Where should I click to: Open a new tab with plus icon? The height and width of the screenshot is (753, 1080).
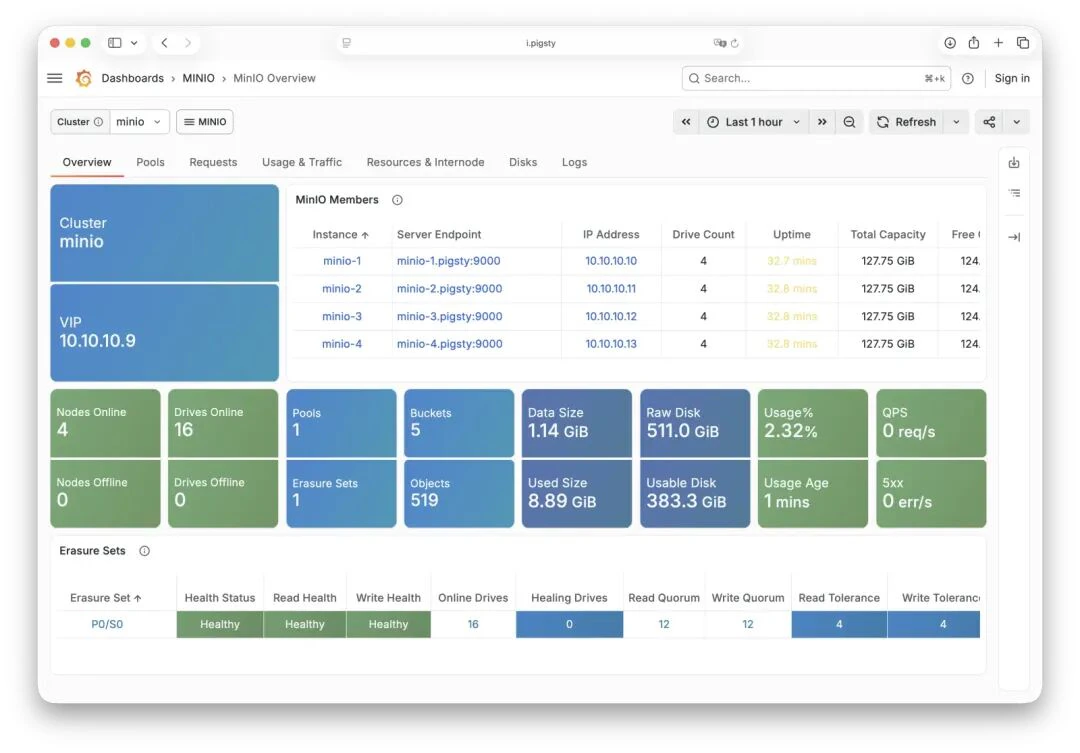pyautogui.click(x=998, y=43)
